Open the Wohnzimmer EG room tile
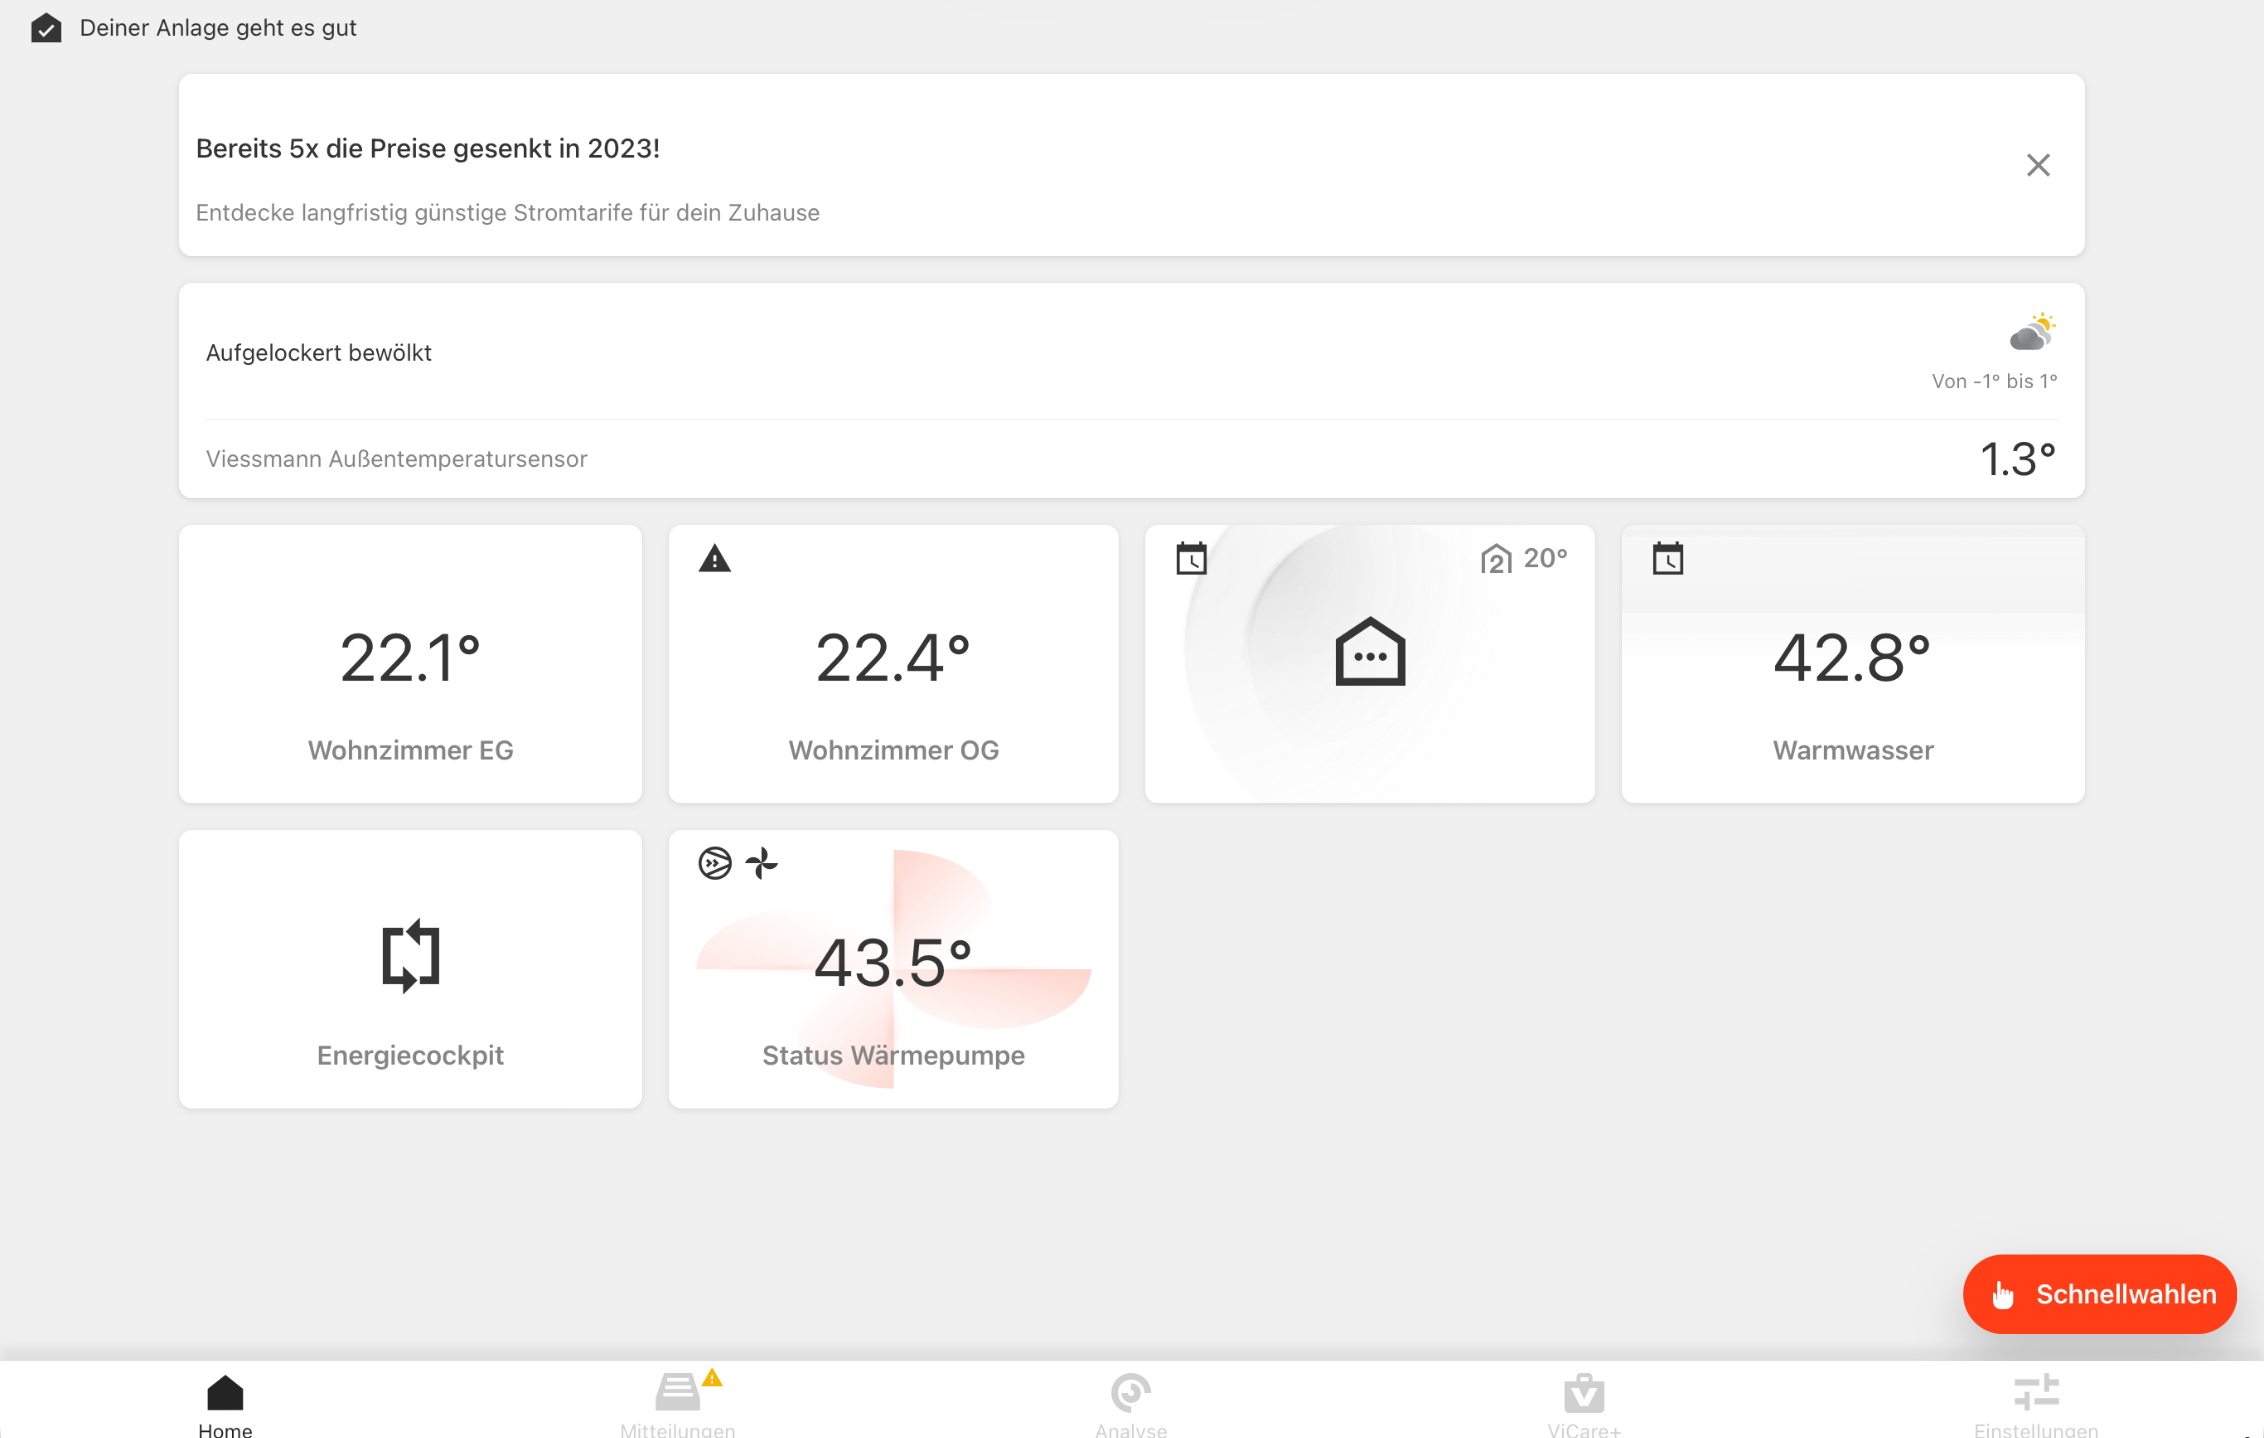This screenshot has height=1438, width=2264. (410, 664)
